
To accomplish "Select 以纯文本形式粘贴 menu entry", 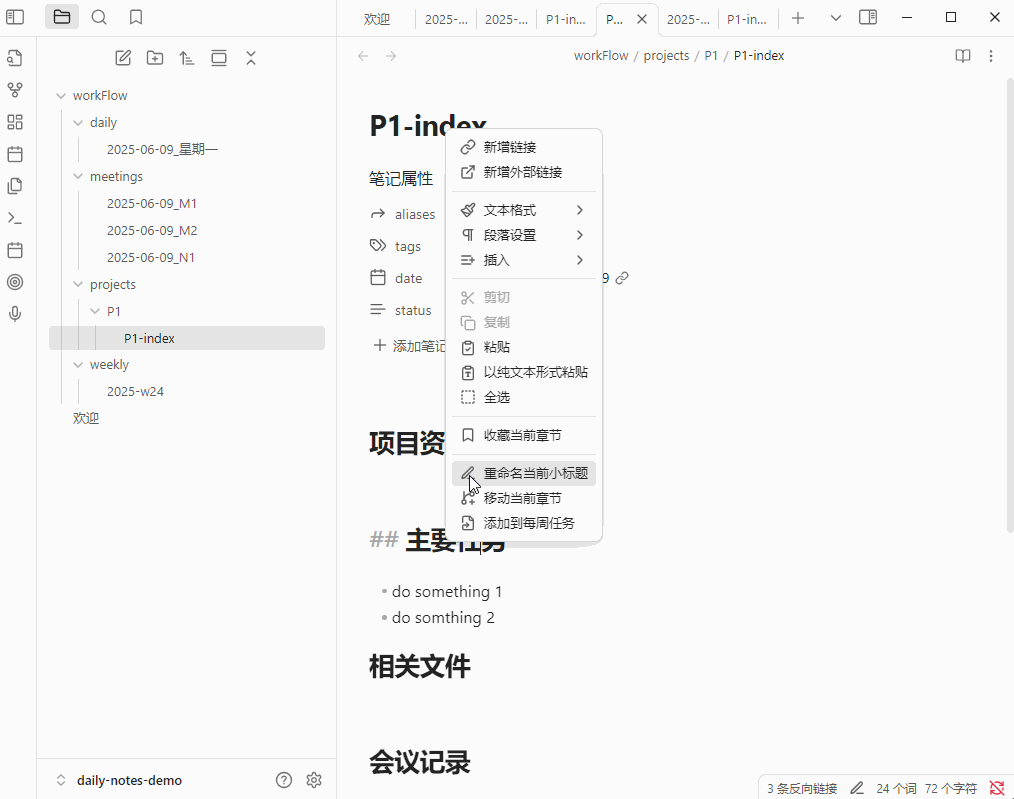I will [x=524, y=372].
